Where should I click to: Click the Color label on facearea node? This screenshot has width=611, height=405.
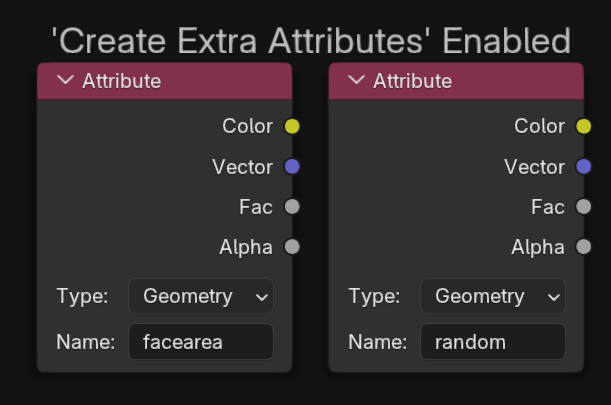[x=248, y=126]
